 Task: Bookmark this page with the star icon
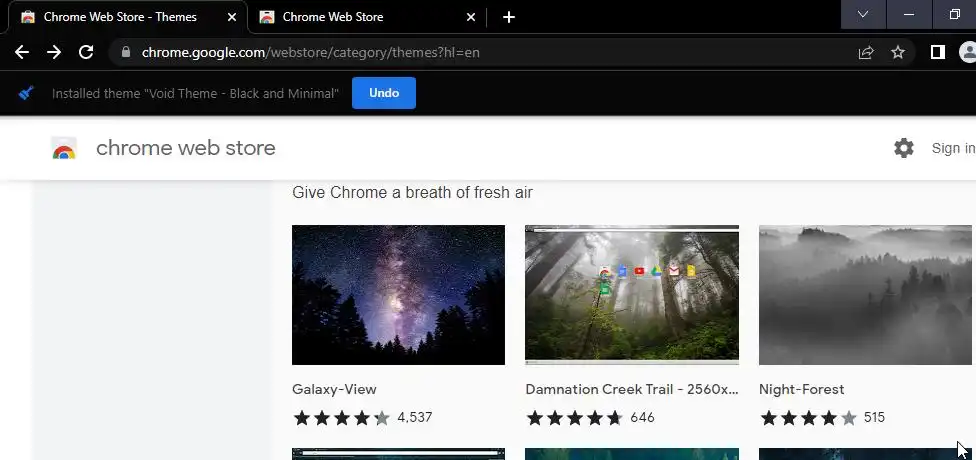tap(898, 52)
